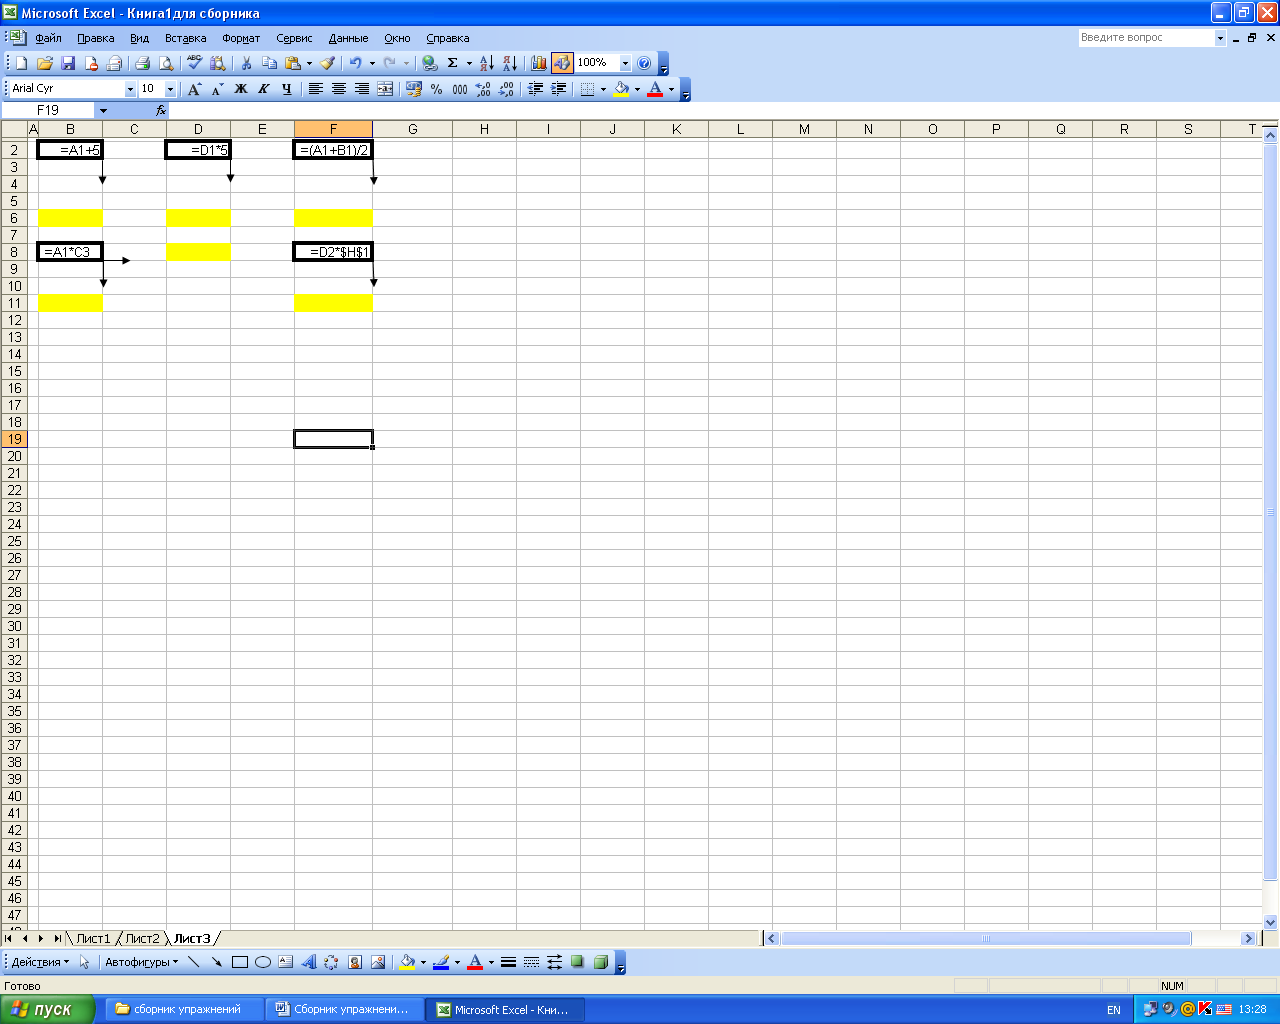Open the font name dropdown
This screenshot has width=1280, height=1024.
point(130,89)
